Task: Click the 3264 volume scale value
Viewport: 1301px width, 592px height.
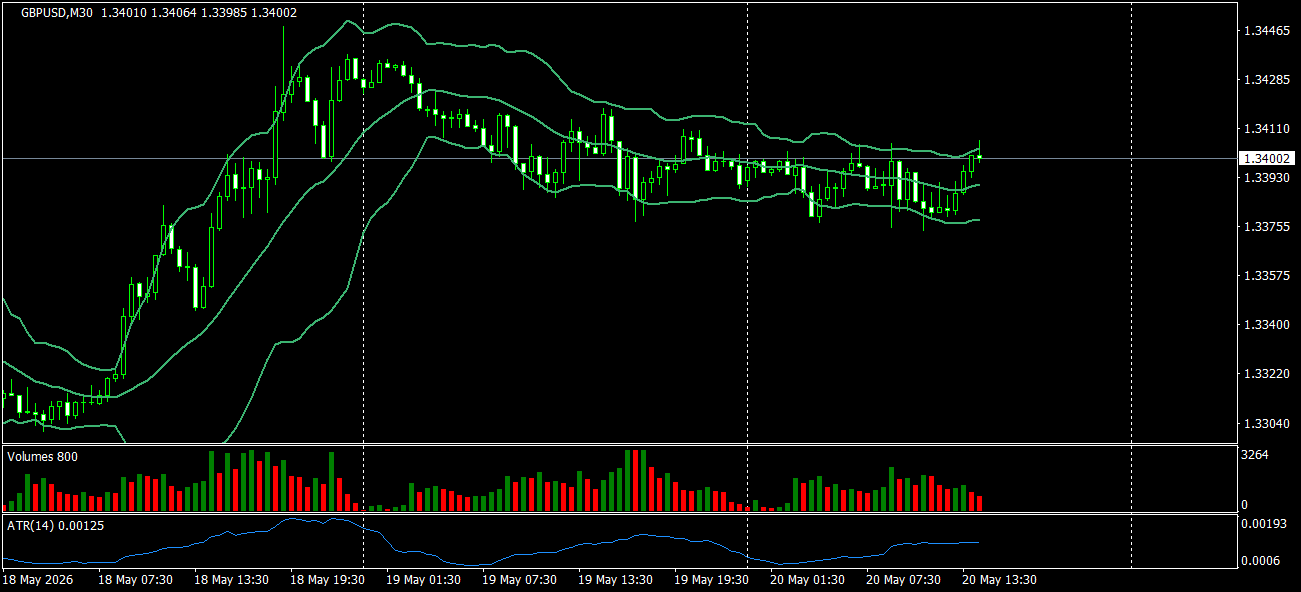Action: coord(1256,455)
